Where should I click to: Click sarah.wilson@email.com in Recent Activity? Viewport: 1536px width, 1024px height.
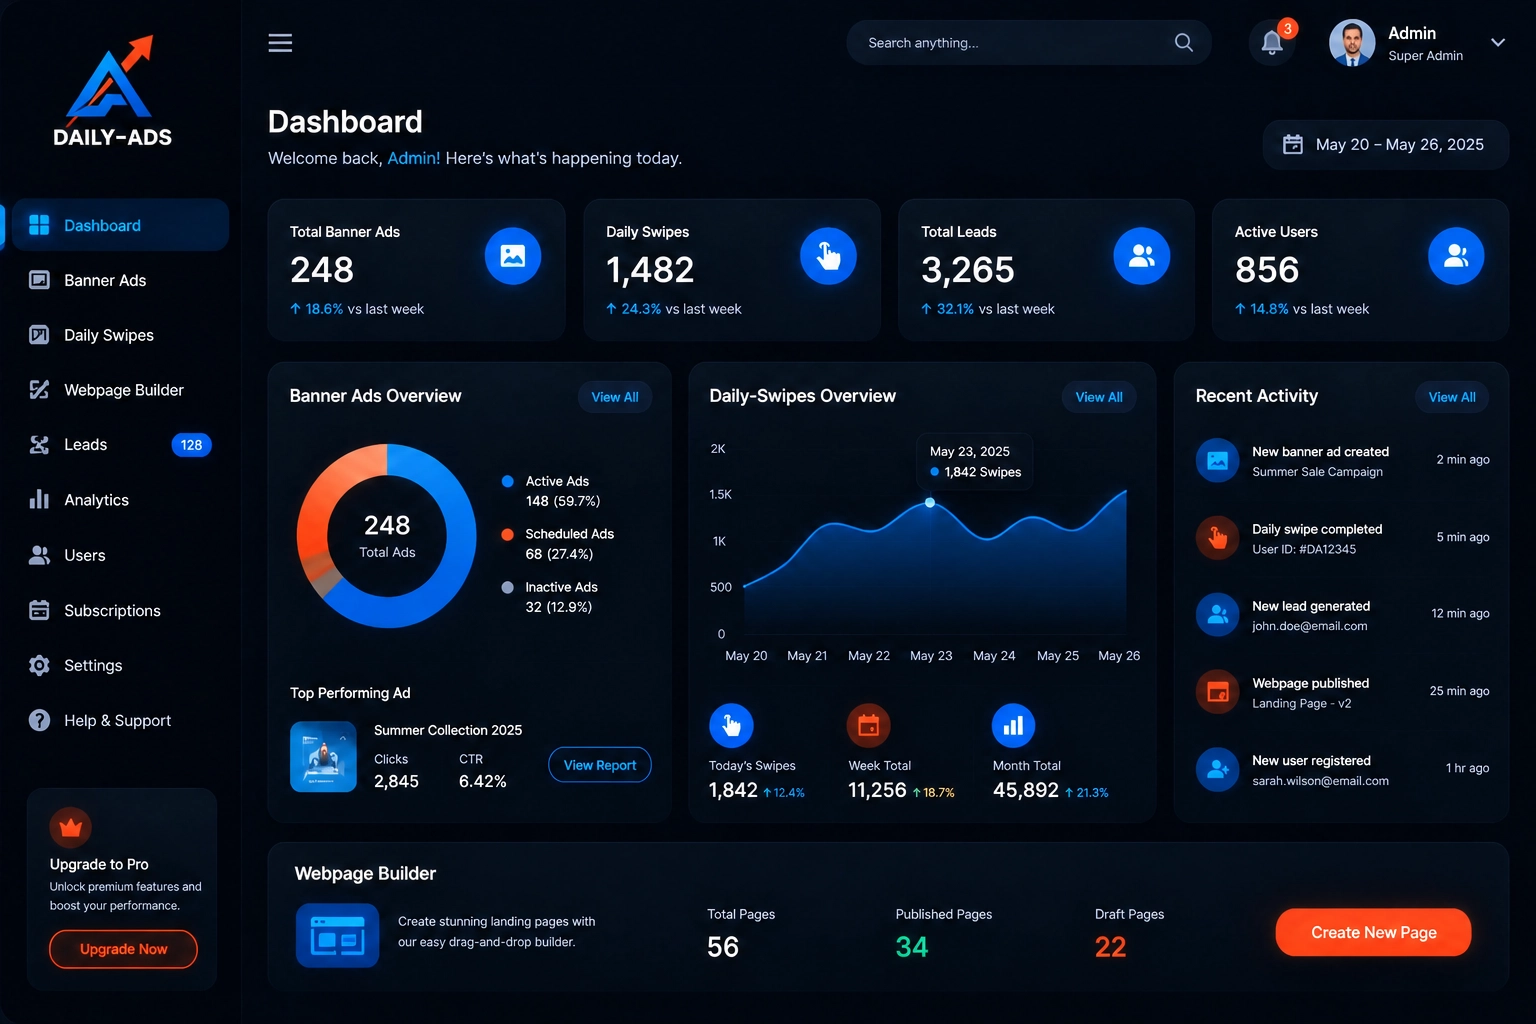coord(1320,781)
